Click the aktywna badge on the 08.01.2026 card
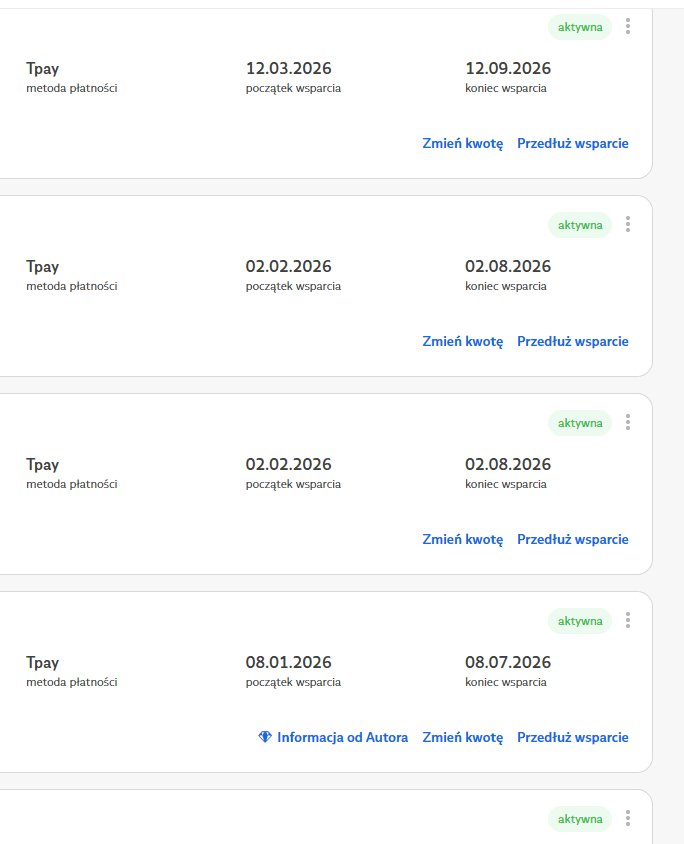Viewport: 684px width, 844px height. 580,621
